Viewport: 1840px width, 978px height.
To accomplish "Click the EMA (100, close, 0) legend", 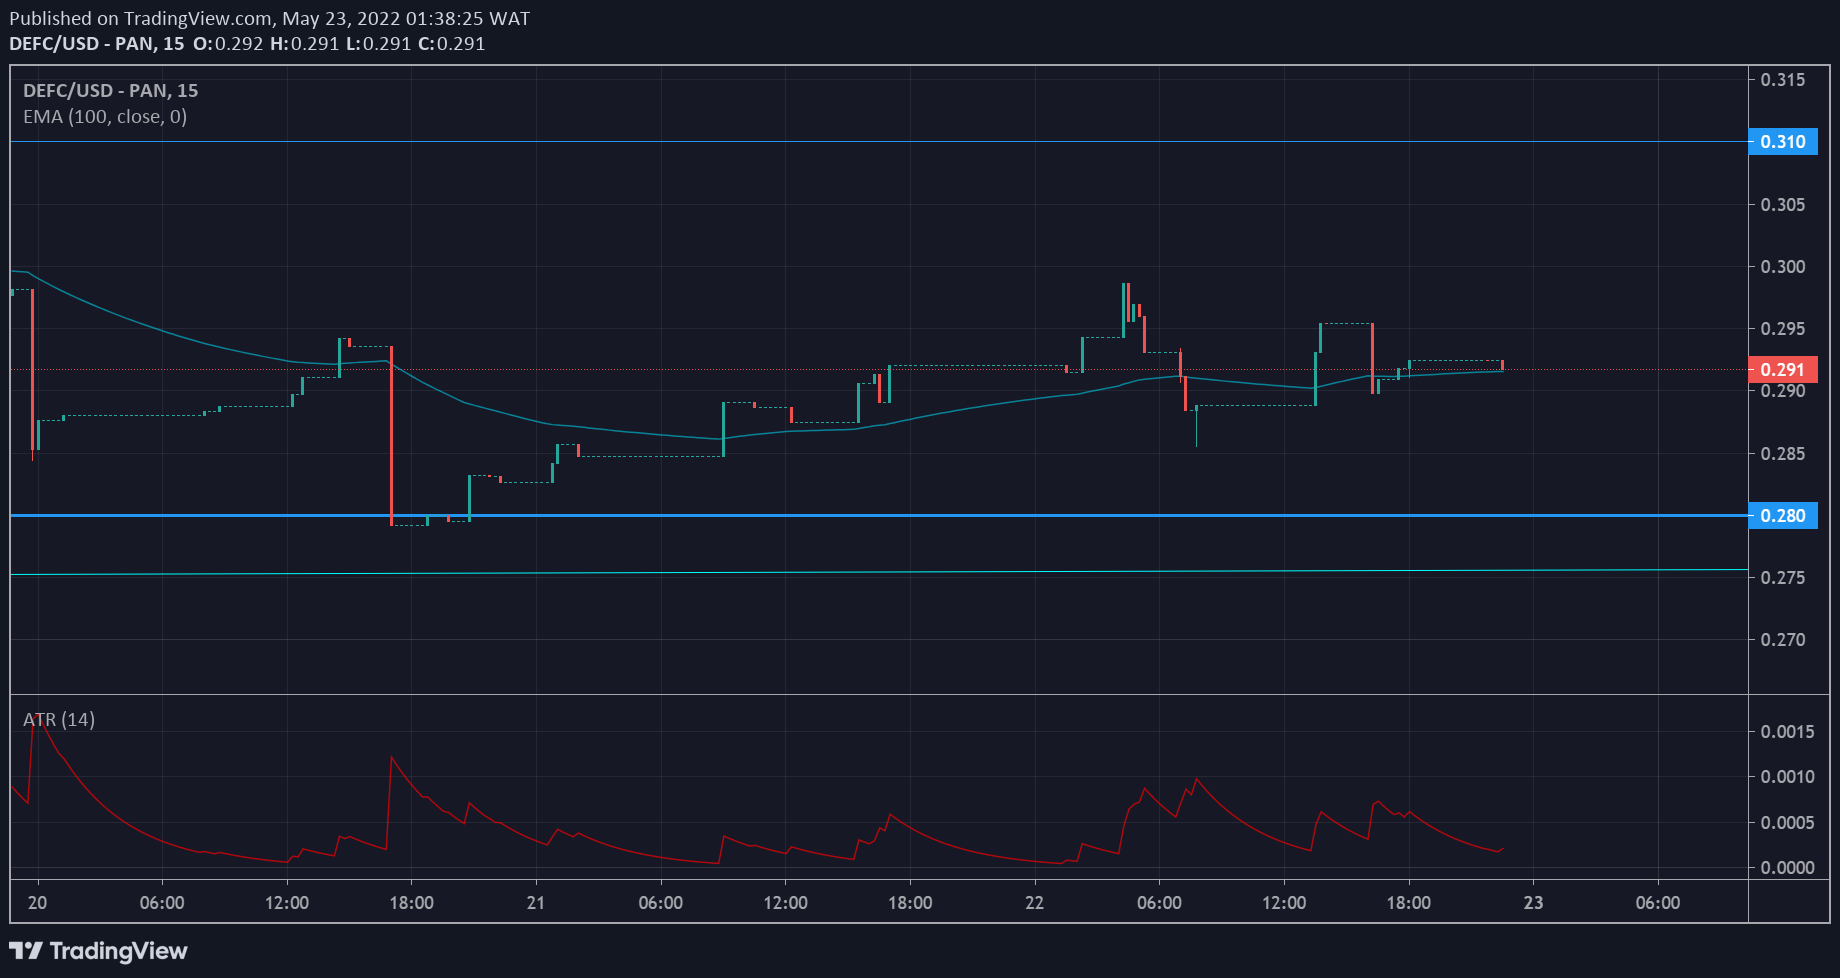I will point(105,117).
